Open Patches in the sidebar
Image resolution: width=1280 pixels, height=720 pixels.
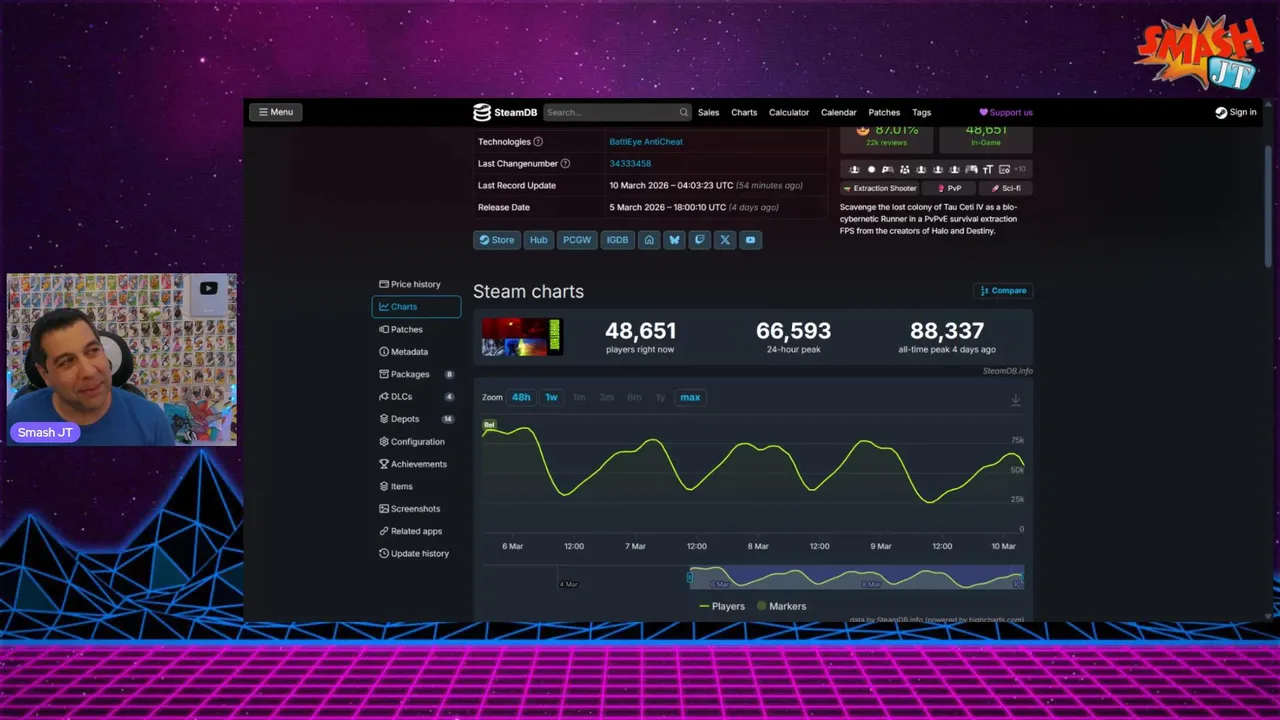point(416,329)
